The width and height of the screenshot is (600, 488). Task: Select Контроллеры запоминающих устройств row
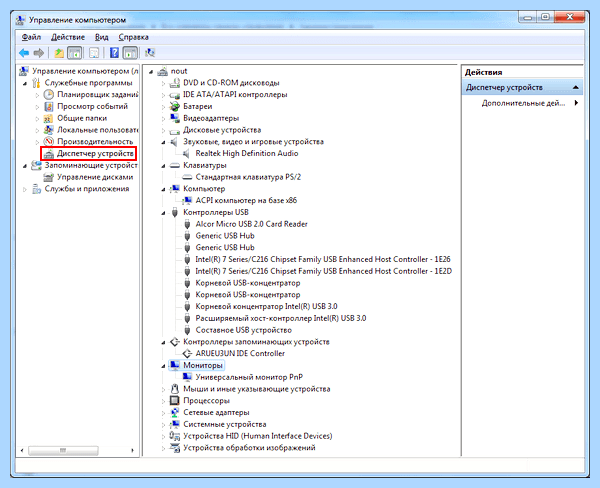pyautogui.click(x=256, y=342)
